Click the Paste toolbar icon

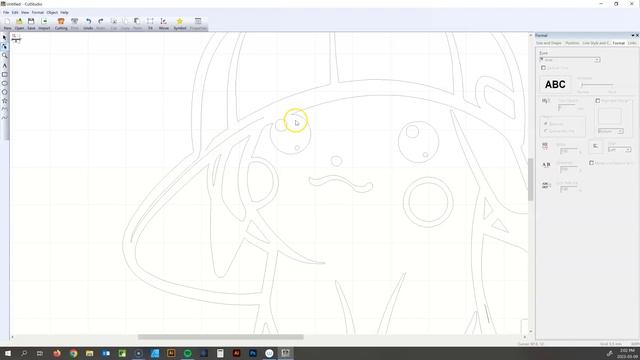tap(138, 24)
